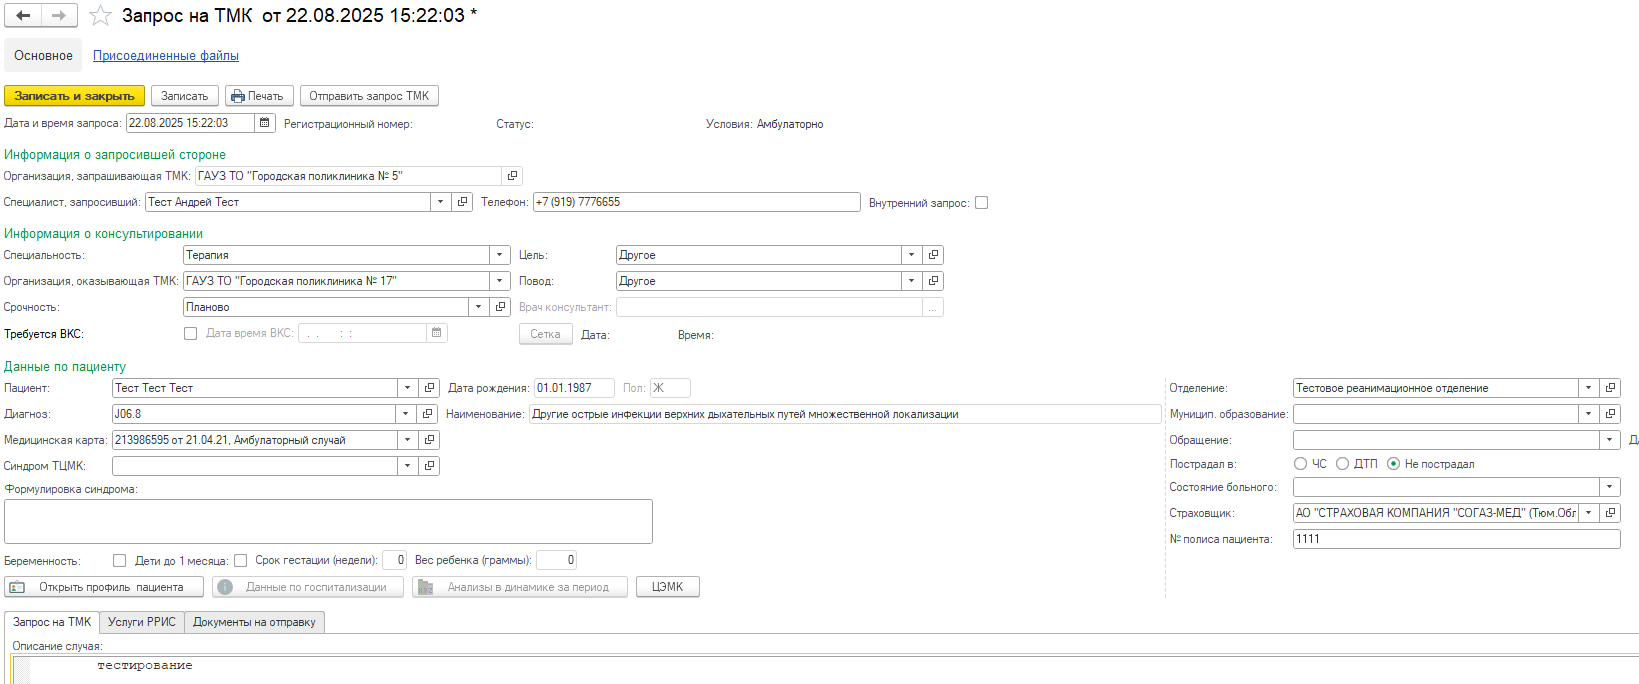1639x684 pixels.
Task: Tick the Требуется ВКС checkbox
Action: pyautogui.click(x=190, y=334)
